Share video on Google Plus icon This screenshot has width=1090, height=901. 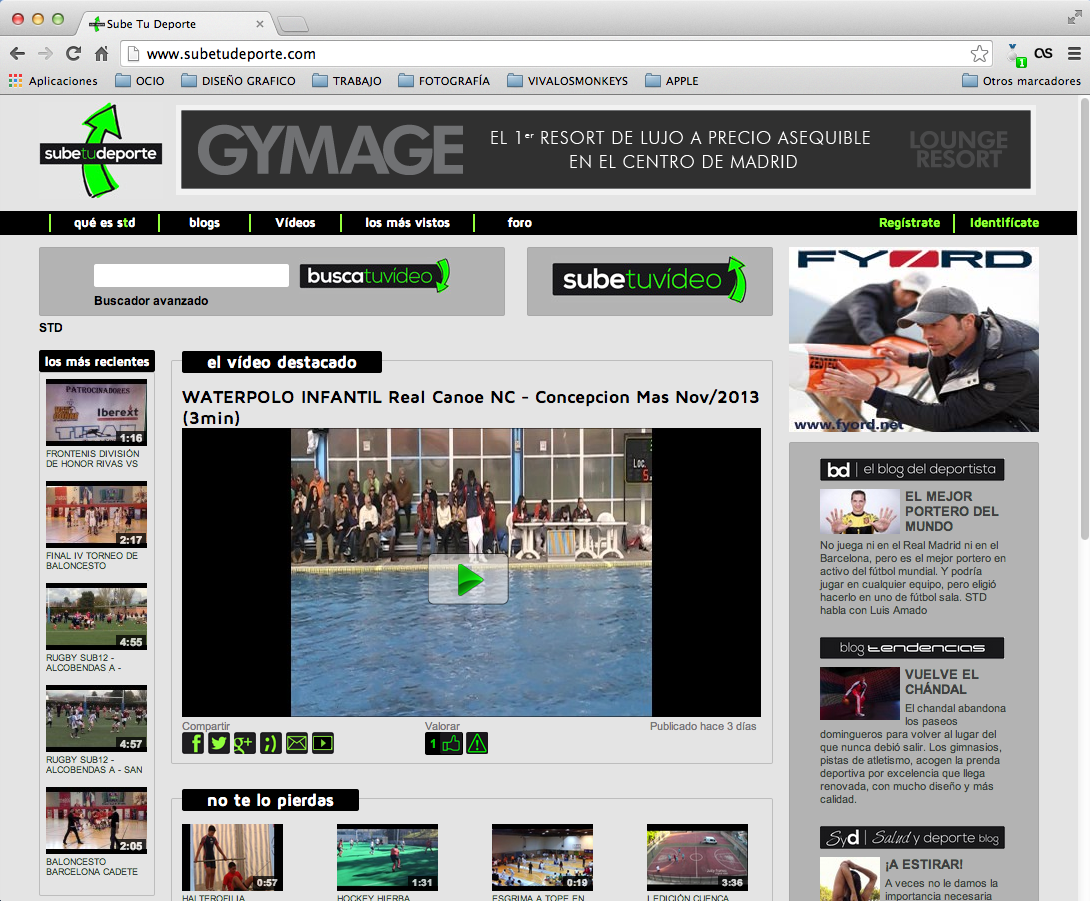point(245,743)
